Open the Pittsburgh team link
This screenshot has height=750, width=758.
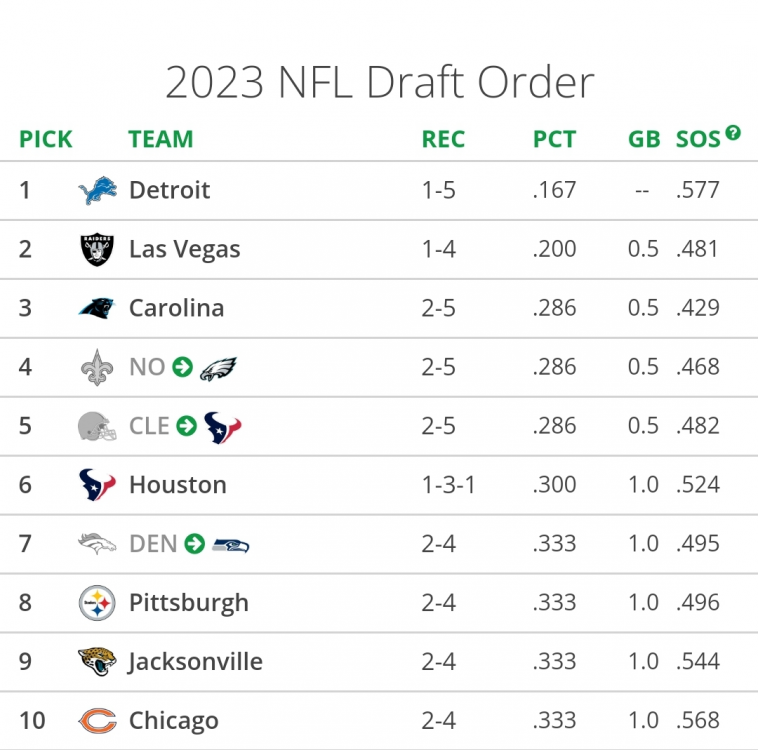click(188, 603)
